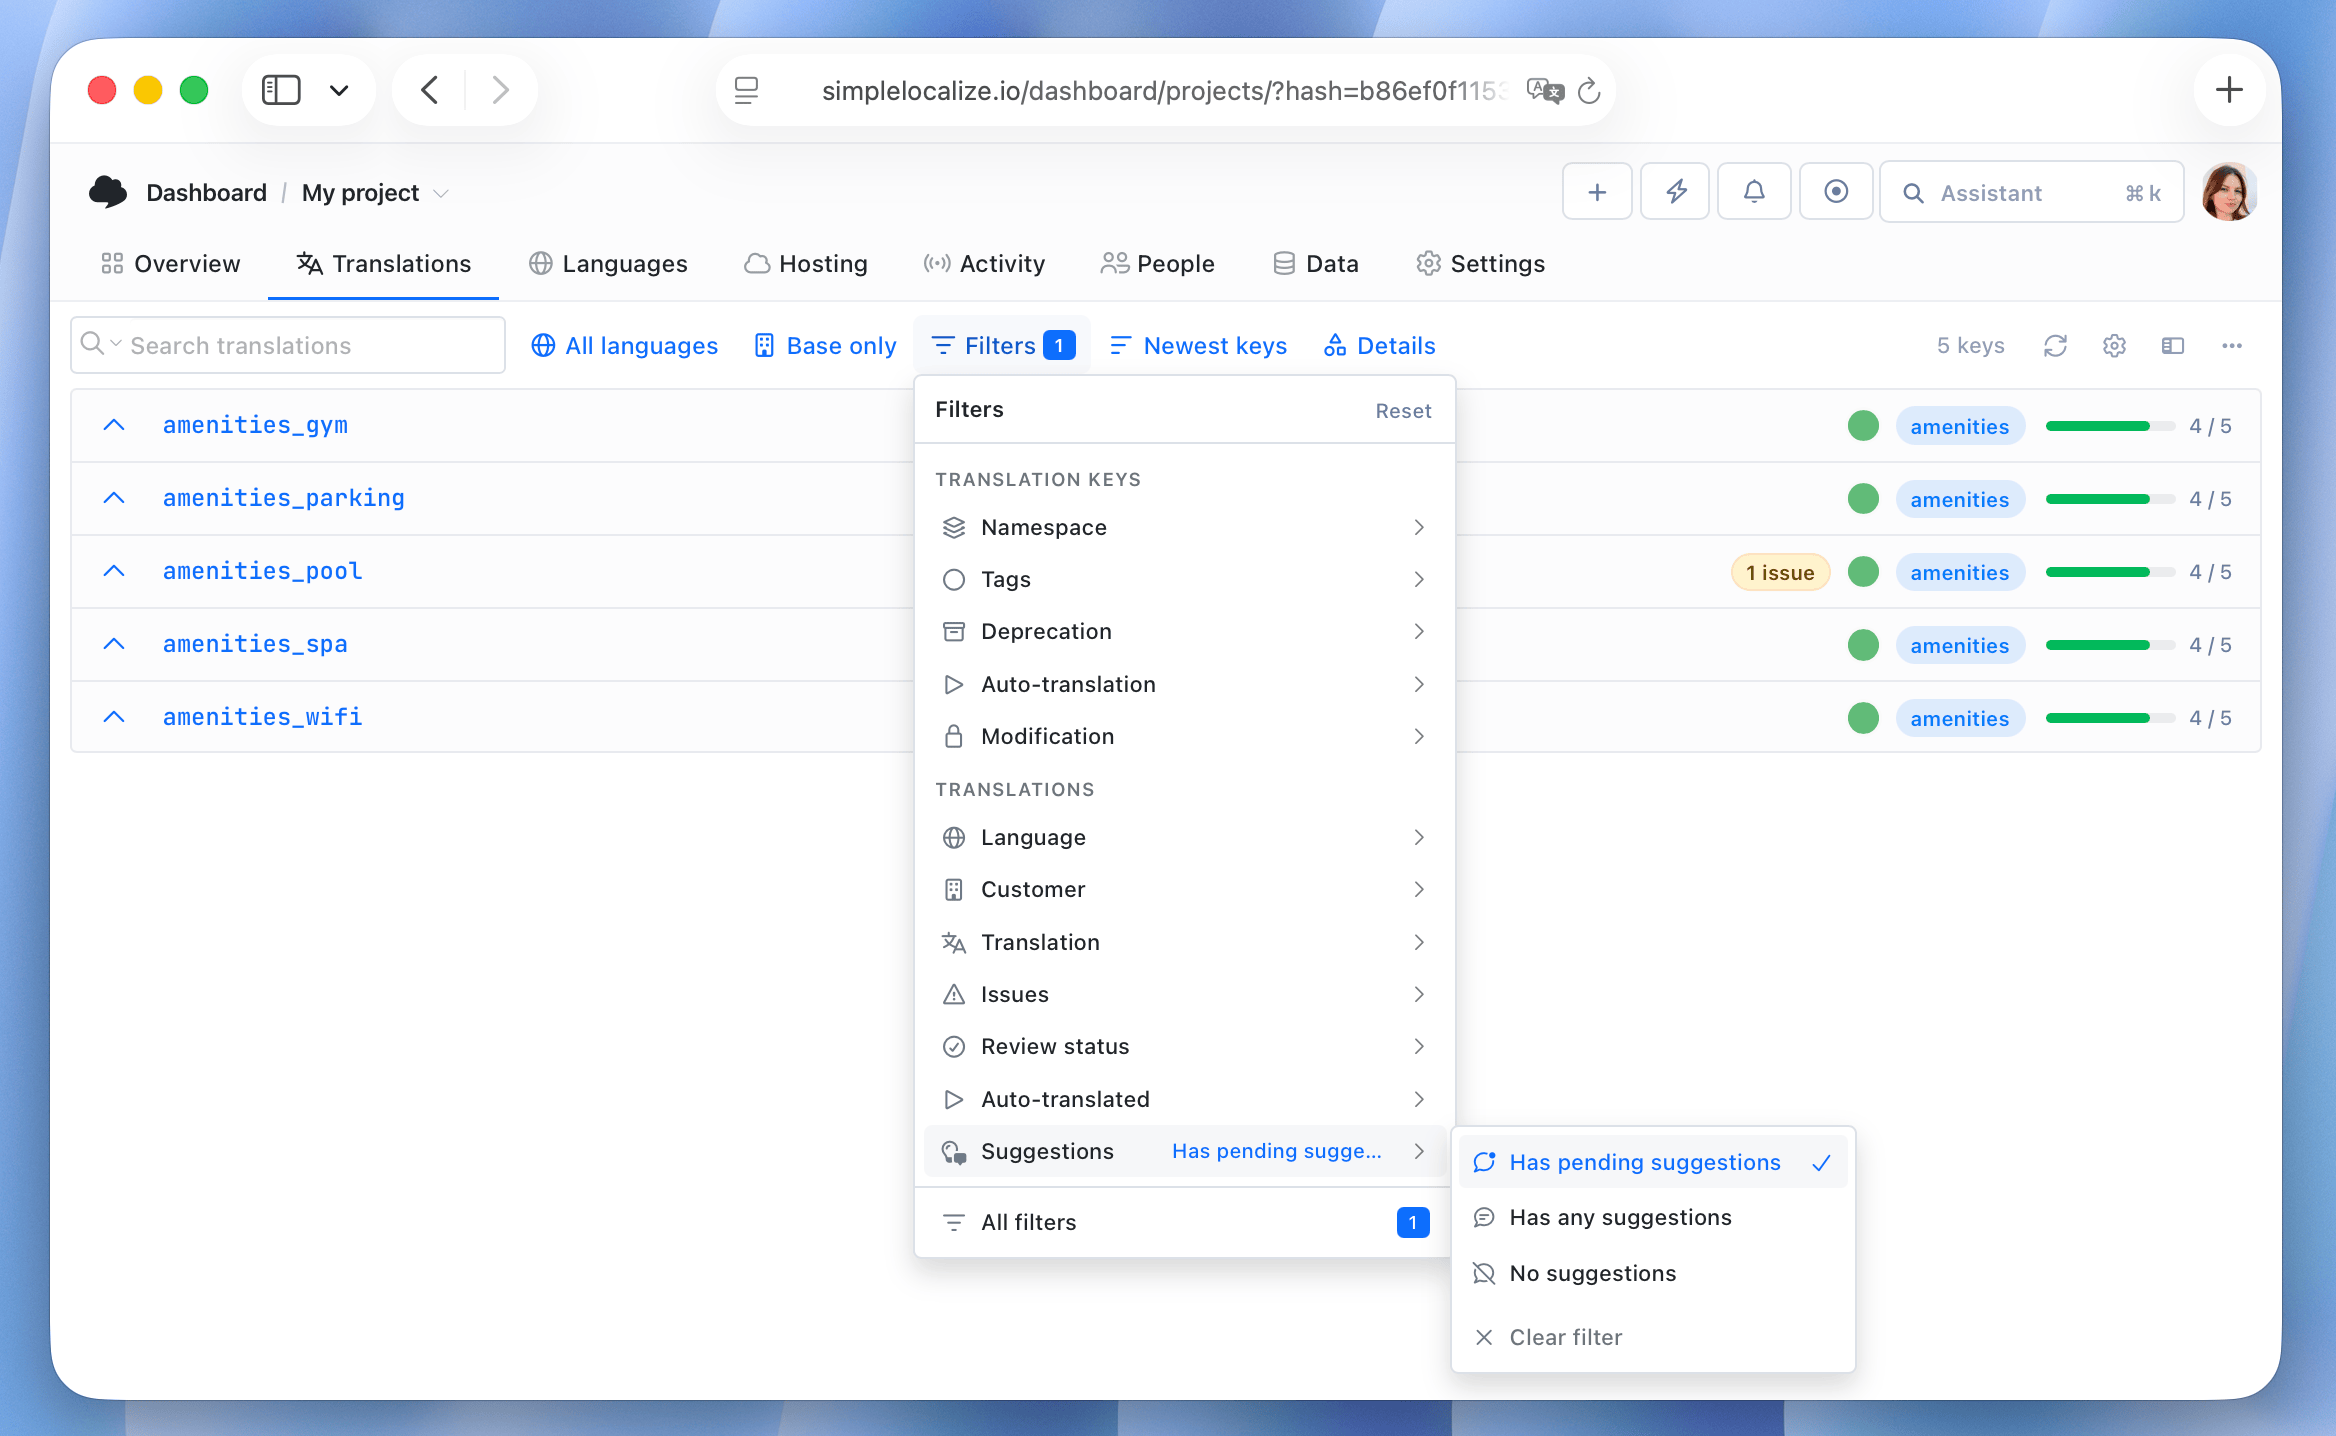Collapse the amenities_pool row
Screen dimensions: 2336x1436
(114, 571)
